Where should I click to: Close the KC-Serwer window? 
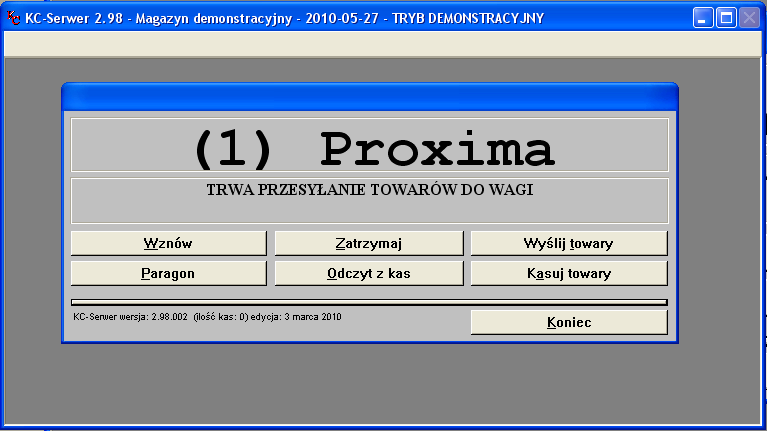pos(749,18)
